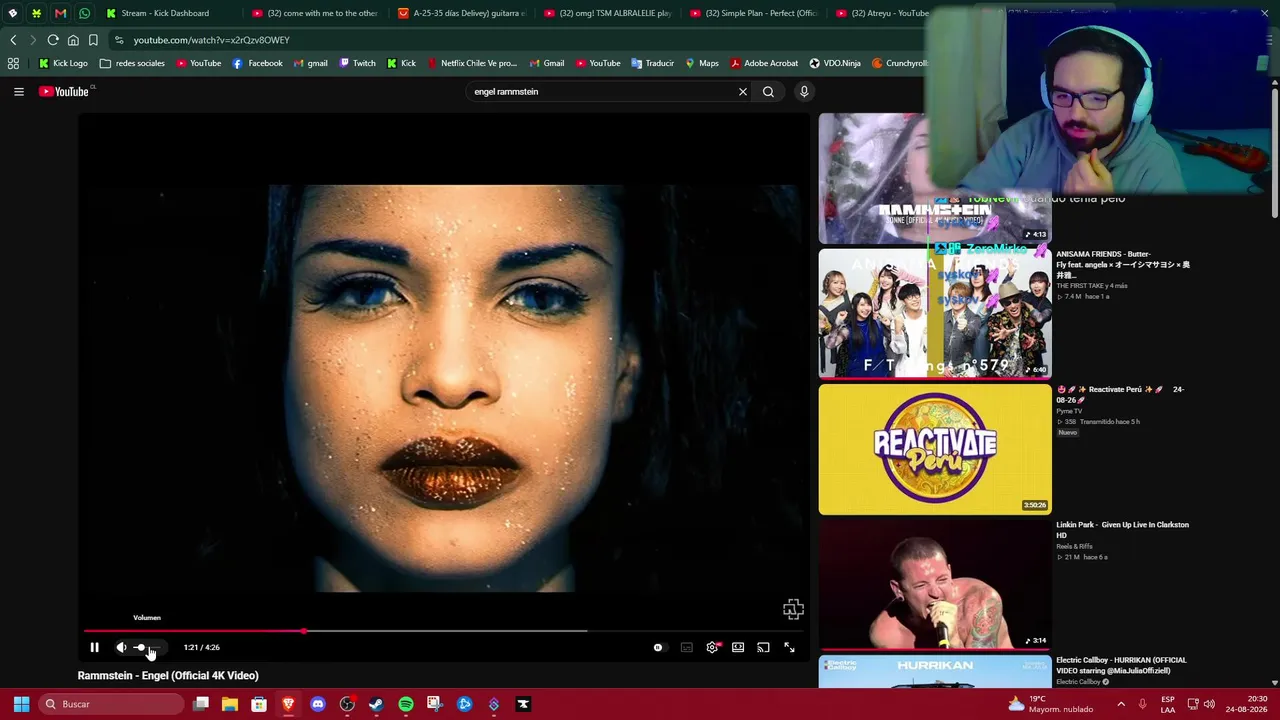Viewport: 1280px width, 720px height.
Task: Click the 'Rammstein - Engel (Official 4K Video)' title
Action: point(168,676)
